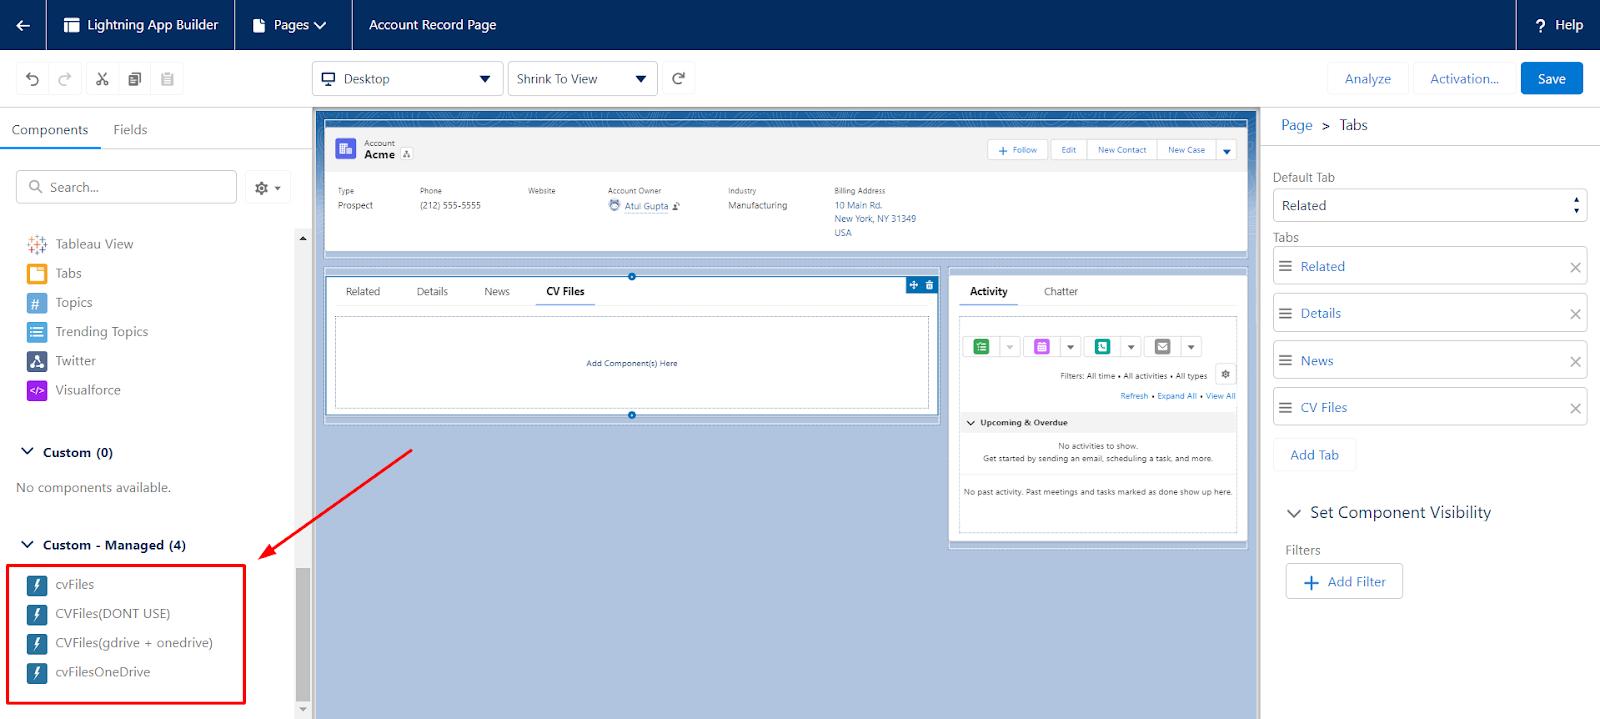Select the News tab in canvas
Image resolution: width=1600 pixels, height=719 pixels.
tap(497, 292)
